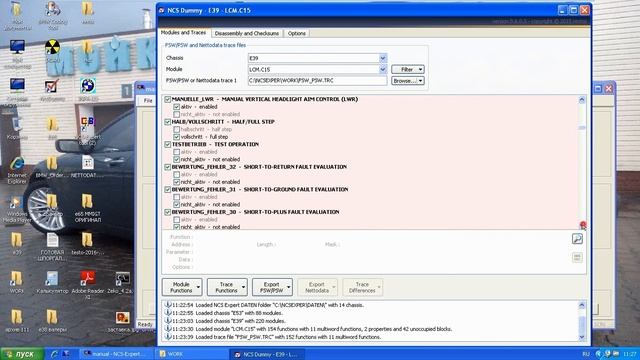Open the Filter dropdown button

[x=408, y=69]
